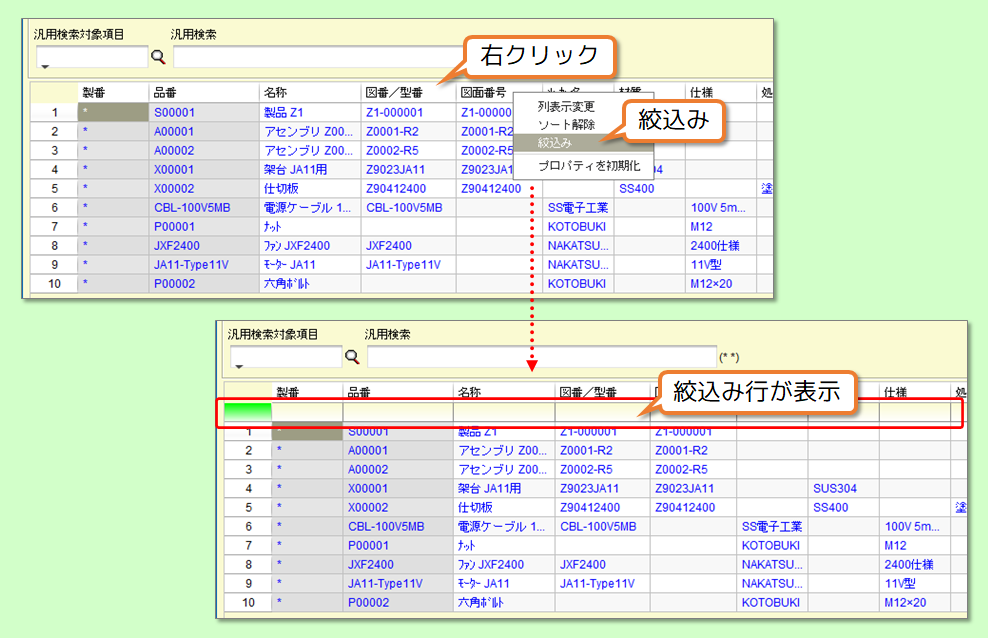The width and height of the screenshot is (988, 638).
Task: Click 品番 column header in the upper grid
Action: (x=203, y=93)
